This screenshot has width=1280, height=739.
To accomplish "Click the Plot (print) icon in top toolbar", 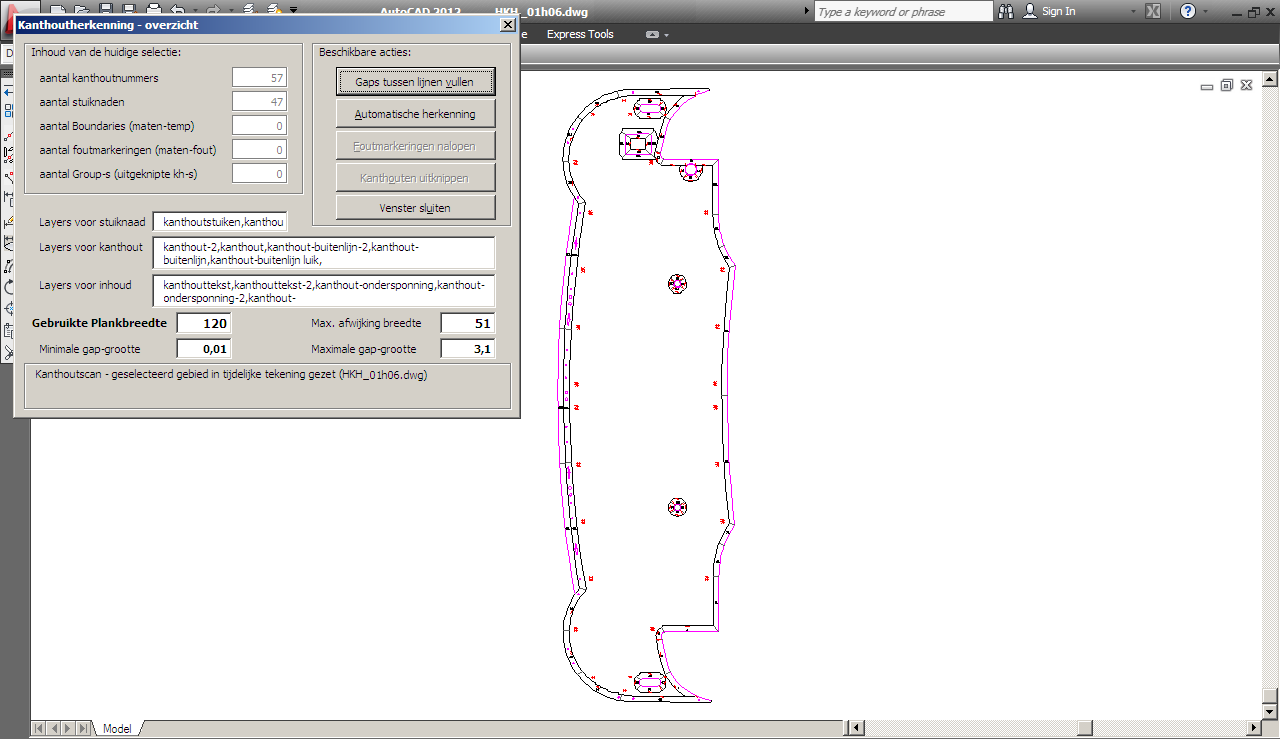I will coord(155,10).
